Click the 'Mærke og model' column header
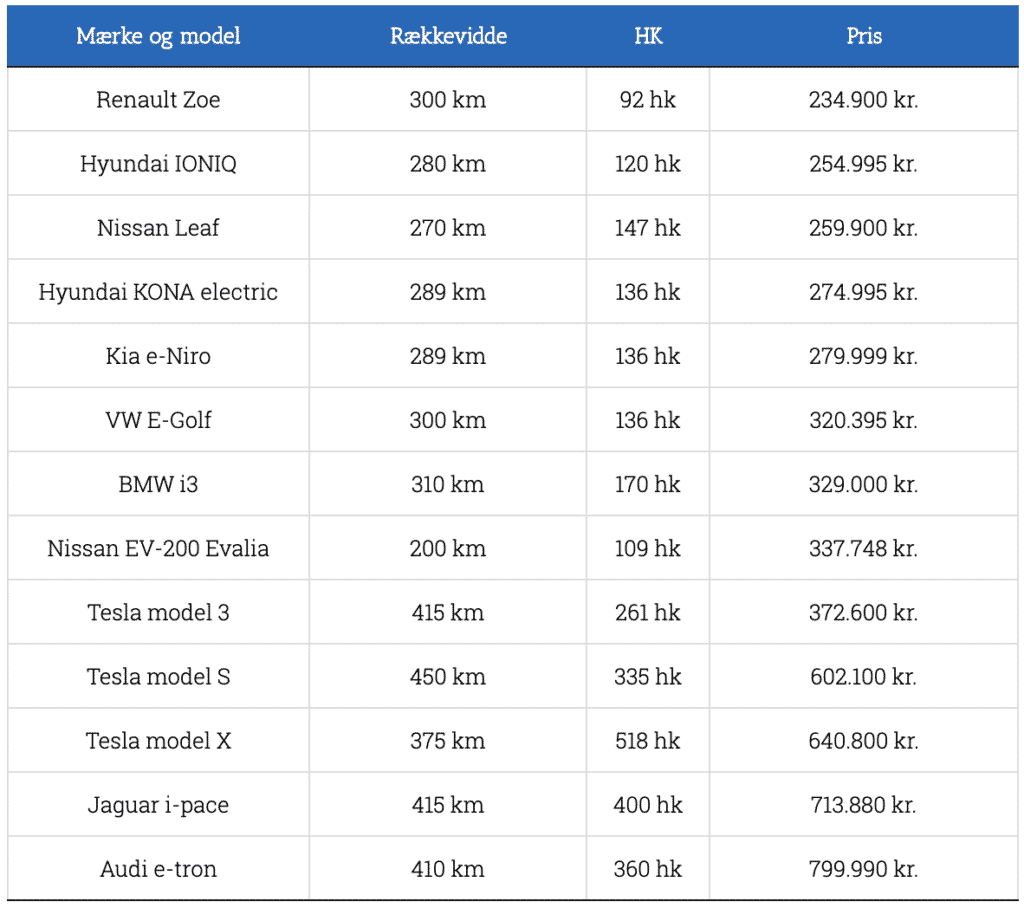 (x=158, y=36)
